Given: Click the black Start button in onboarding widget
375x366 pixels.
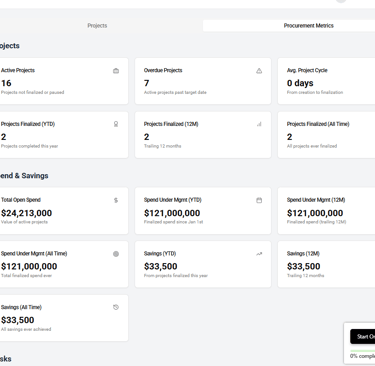Looking at the screenshot, I should [363, 337].
